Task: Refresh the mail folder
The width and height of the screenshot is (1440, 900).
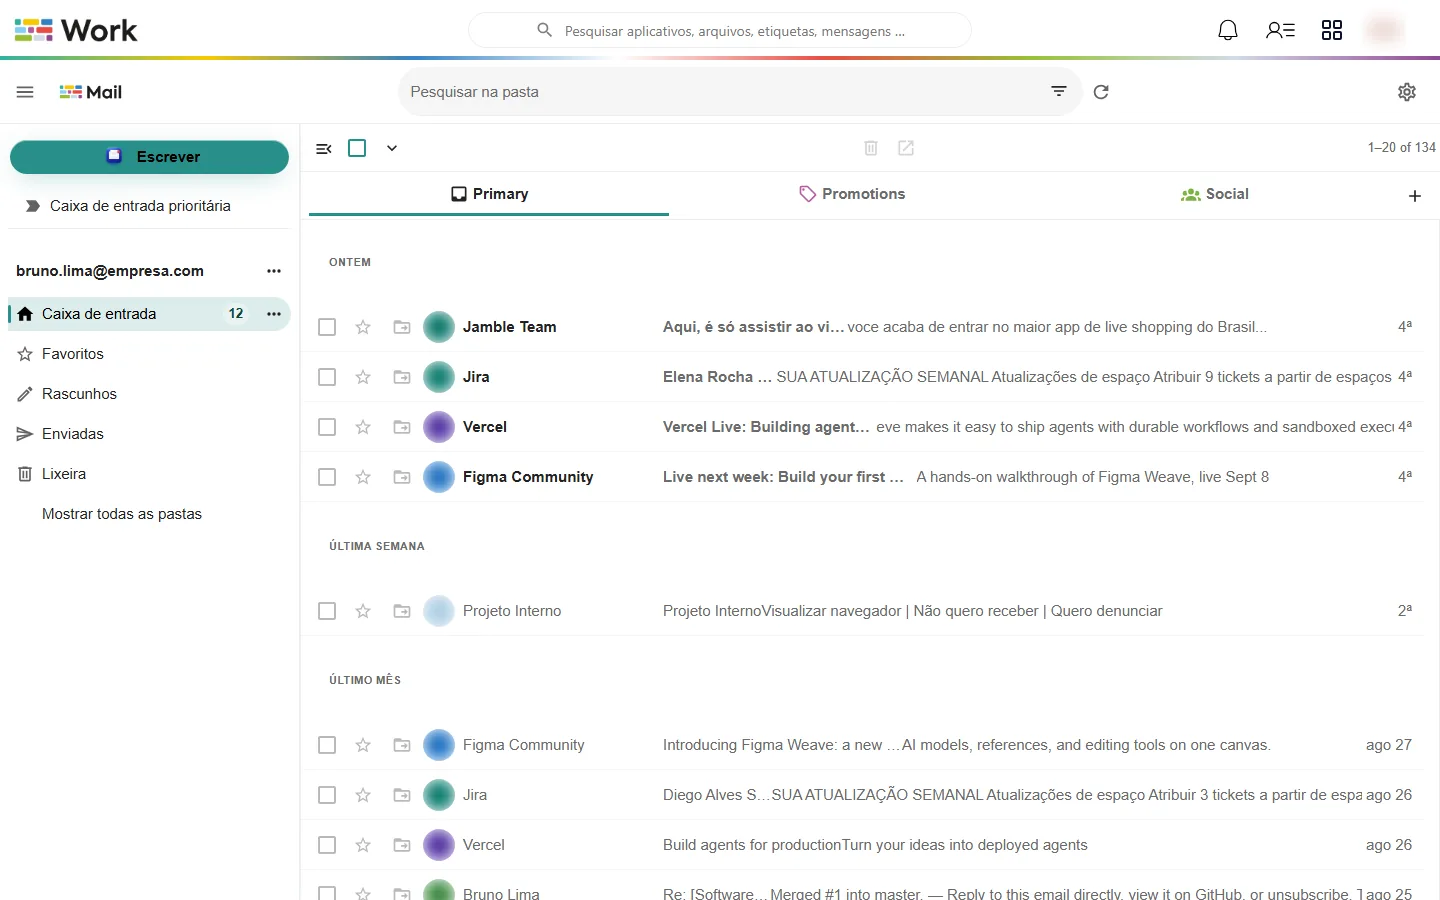Action: click(x=1101, y=92)
